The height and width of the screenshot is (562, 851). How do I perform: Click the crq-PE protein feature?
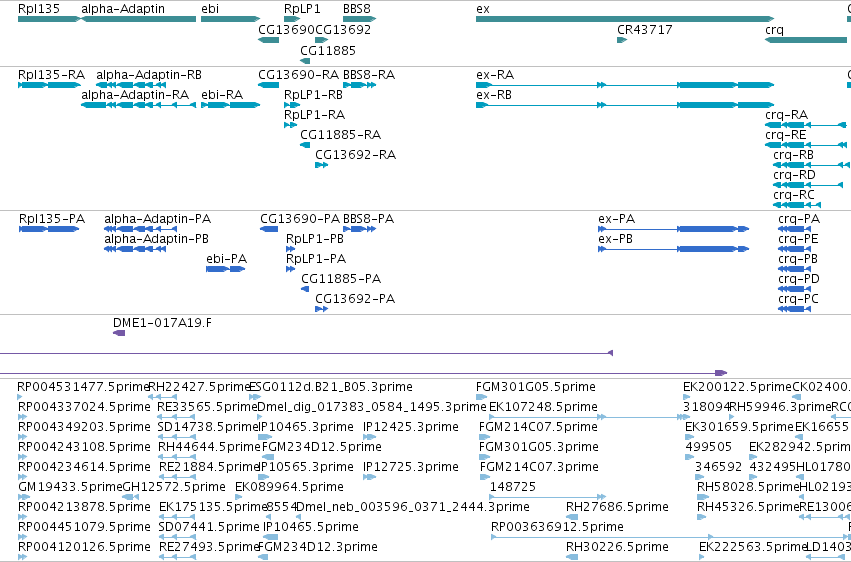794,249
